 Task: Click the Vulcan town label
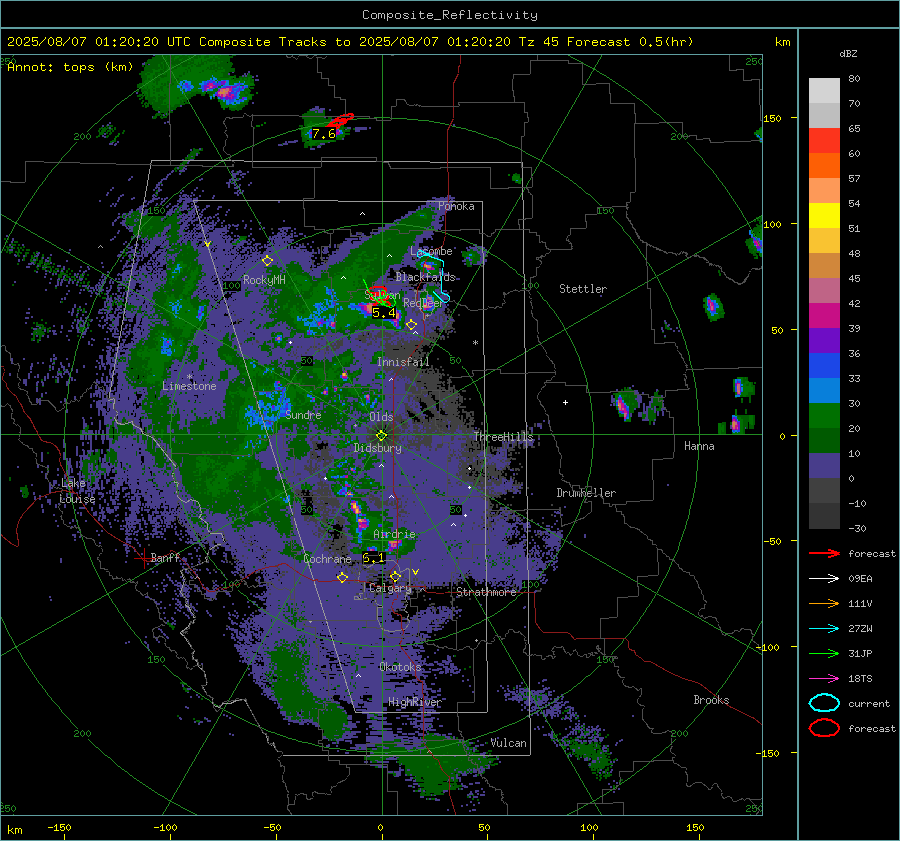coord(508,743)
